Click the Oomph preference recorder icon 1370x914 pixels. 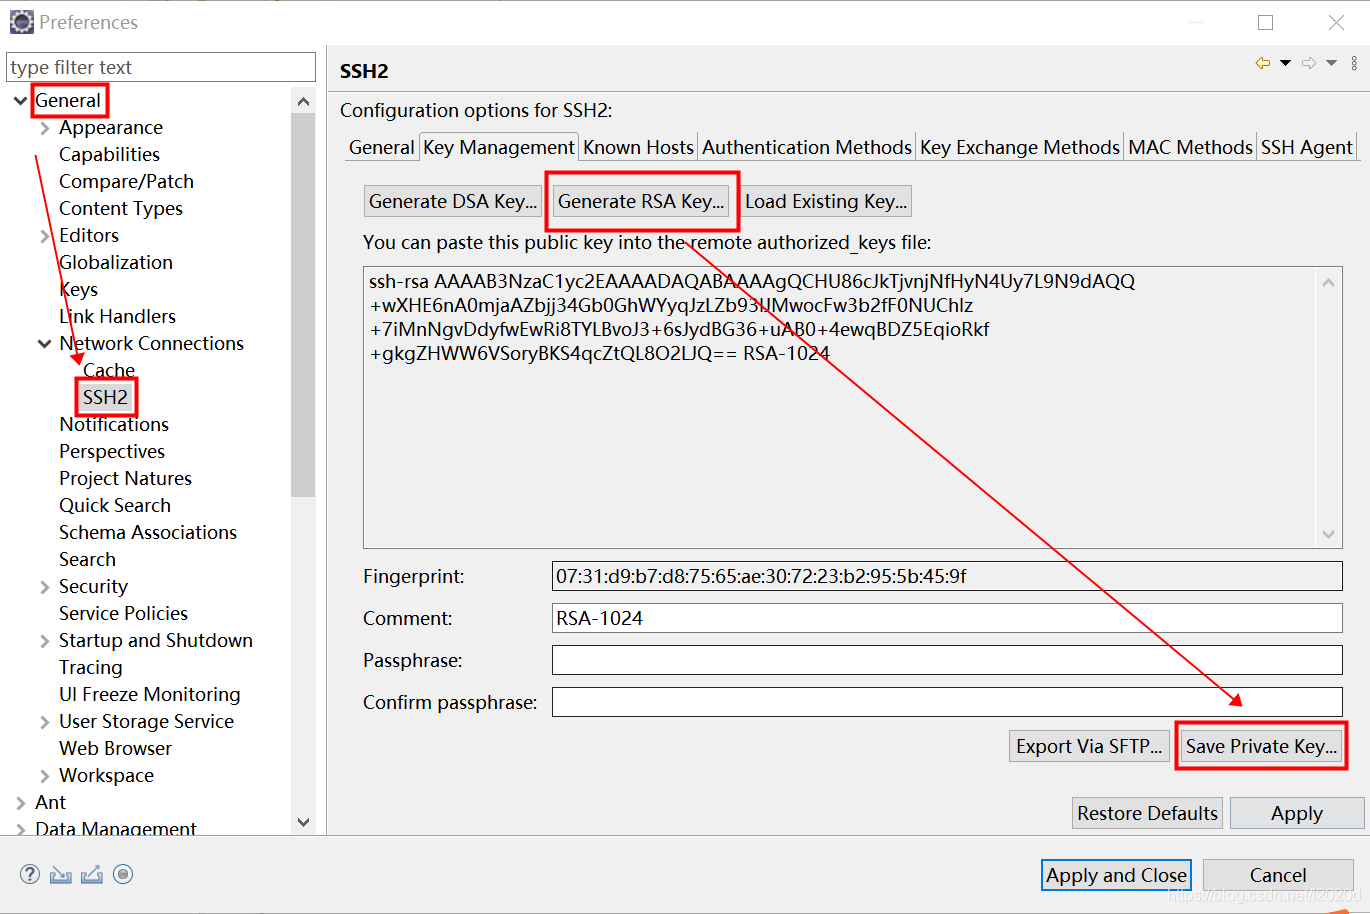click(x=123, y=874)
